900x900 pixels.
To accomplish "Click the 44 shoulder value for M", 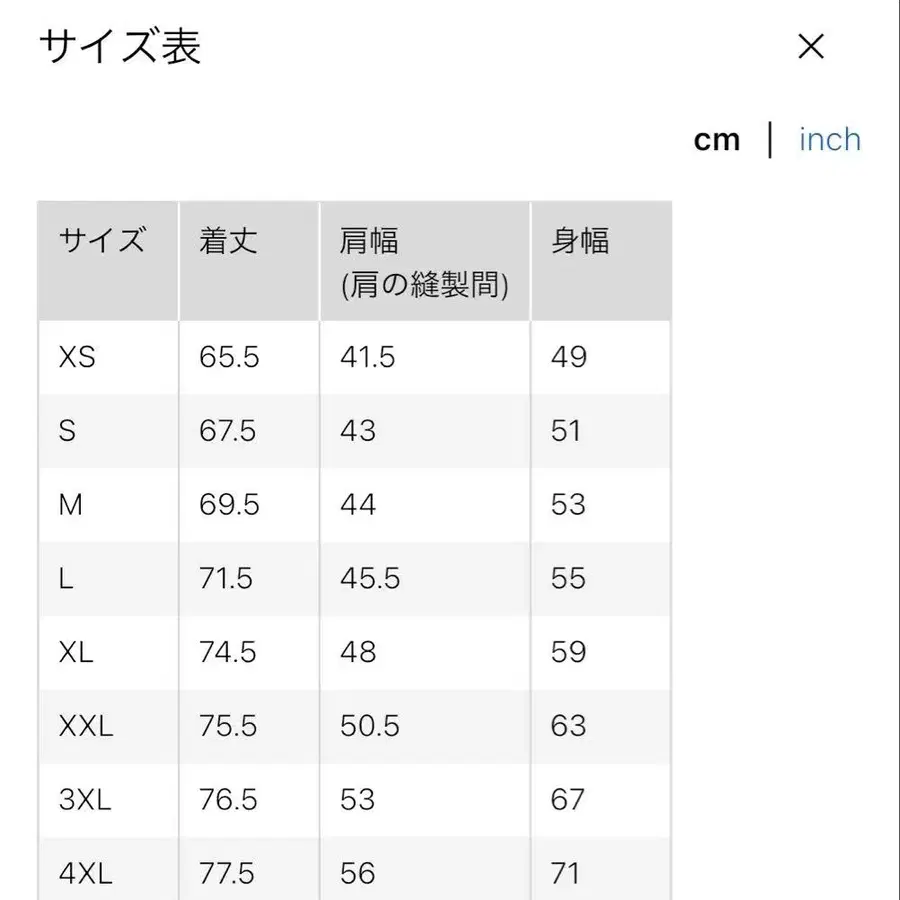I will coord(357,505).
